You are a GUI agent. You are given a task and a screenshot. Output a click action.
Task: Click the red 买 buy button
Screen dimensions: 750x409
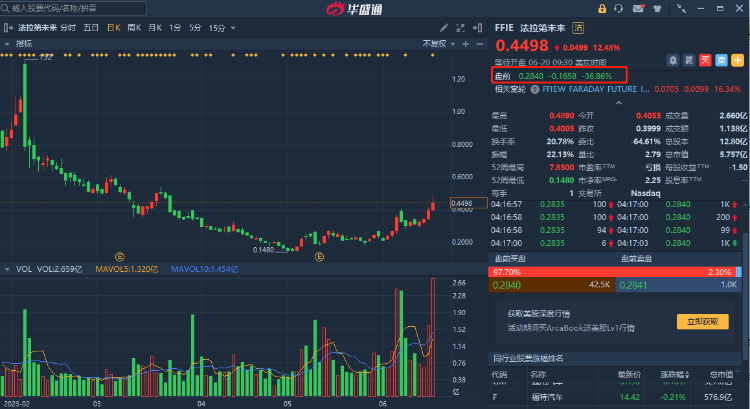point(705,60)
